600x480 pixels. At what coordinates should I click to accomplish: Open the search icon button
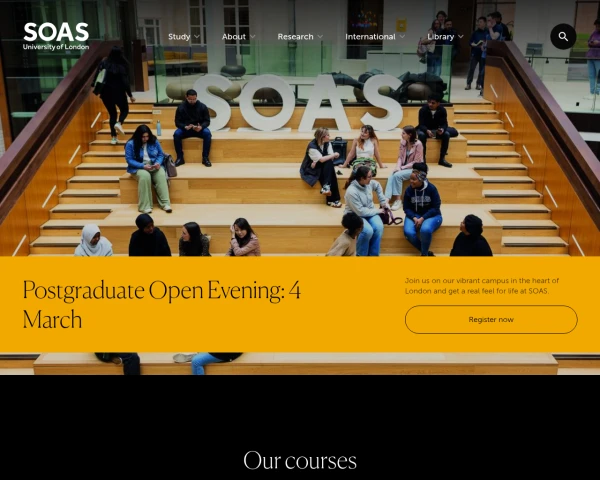point(563,37)
